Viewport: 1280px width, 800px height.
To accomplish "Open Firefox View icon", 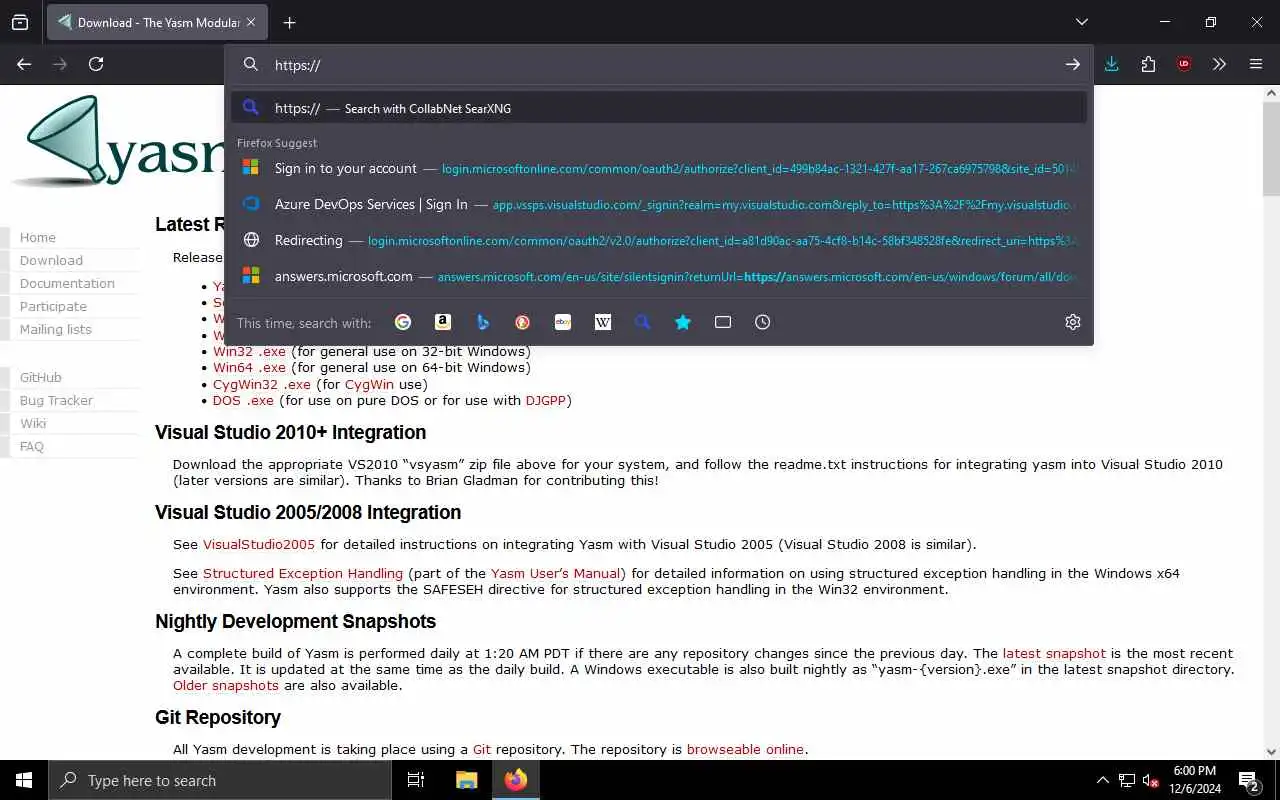I will coord(20,22).
